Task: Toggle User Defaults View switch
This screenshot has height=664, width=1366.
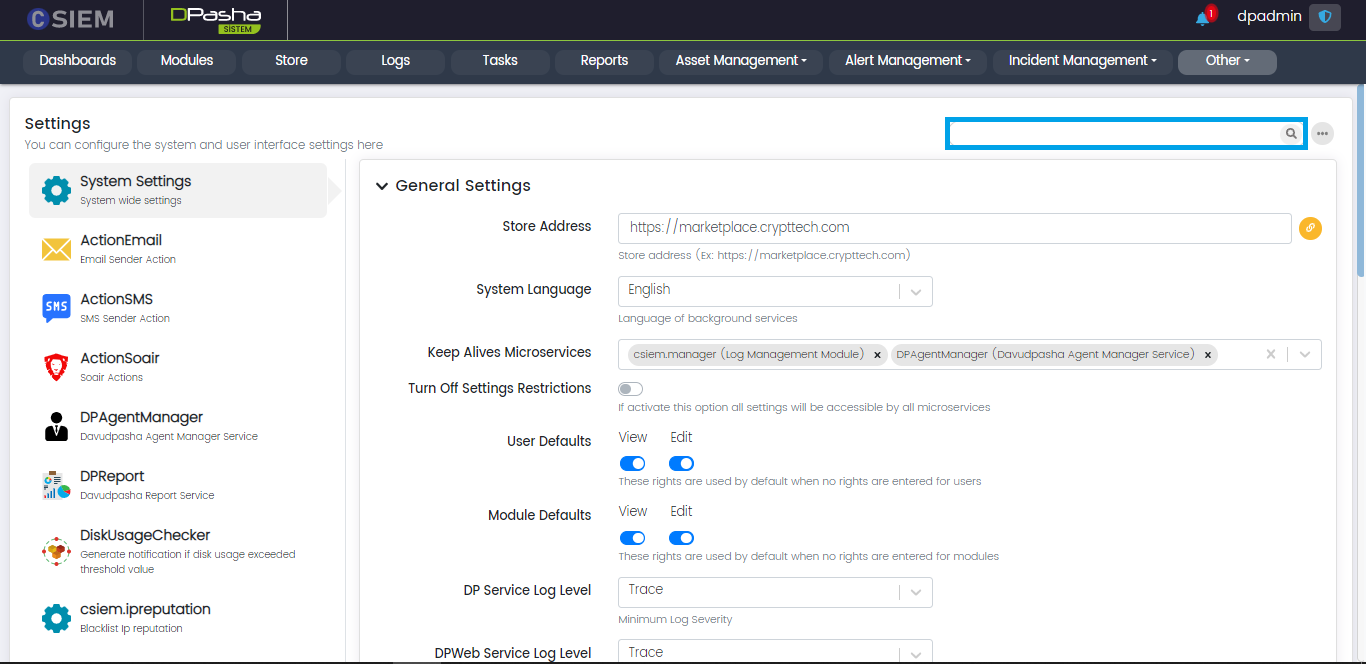Action: (x=632, y=464)
